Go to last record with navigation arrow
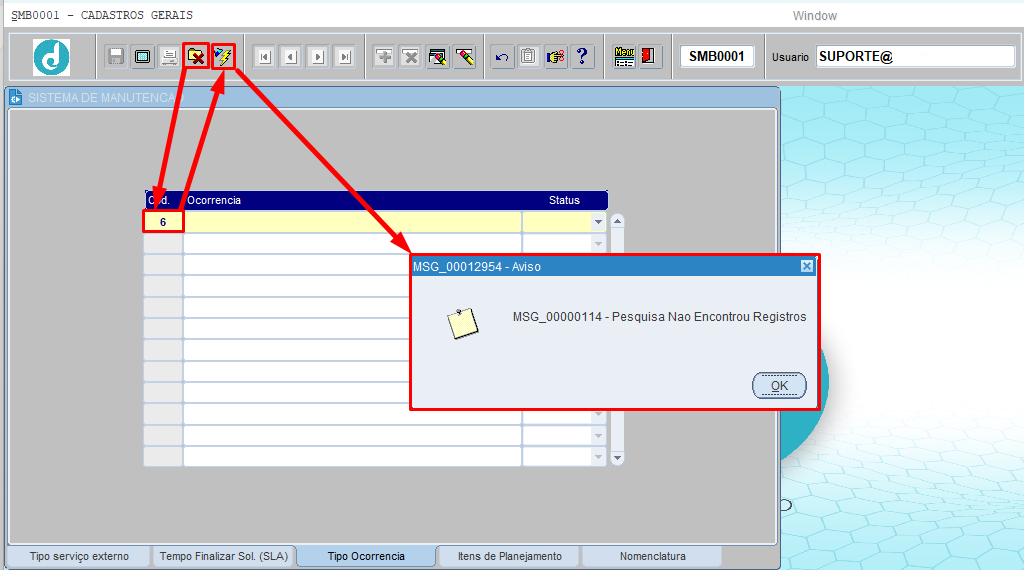Screen dimensions: 1024x570 tap(345, 56)
